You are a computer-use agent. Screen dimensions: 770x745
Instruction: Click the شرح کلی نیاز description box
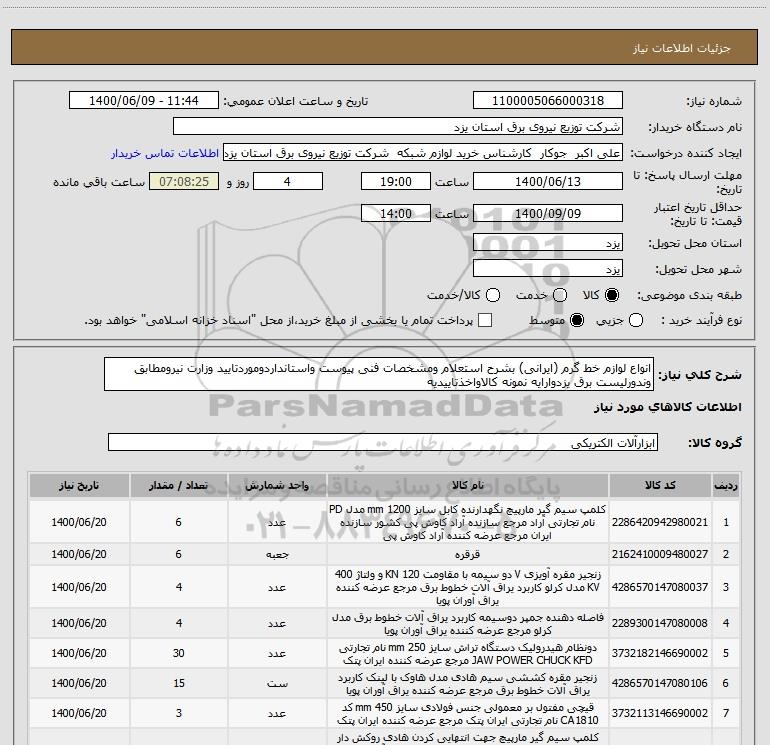pos(379,375)
